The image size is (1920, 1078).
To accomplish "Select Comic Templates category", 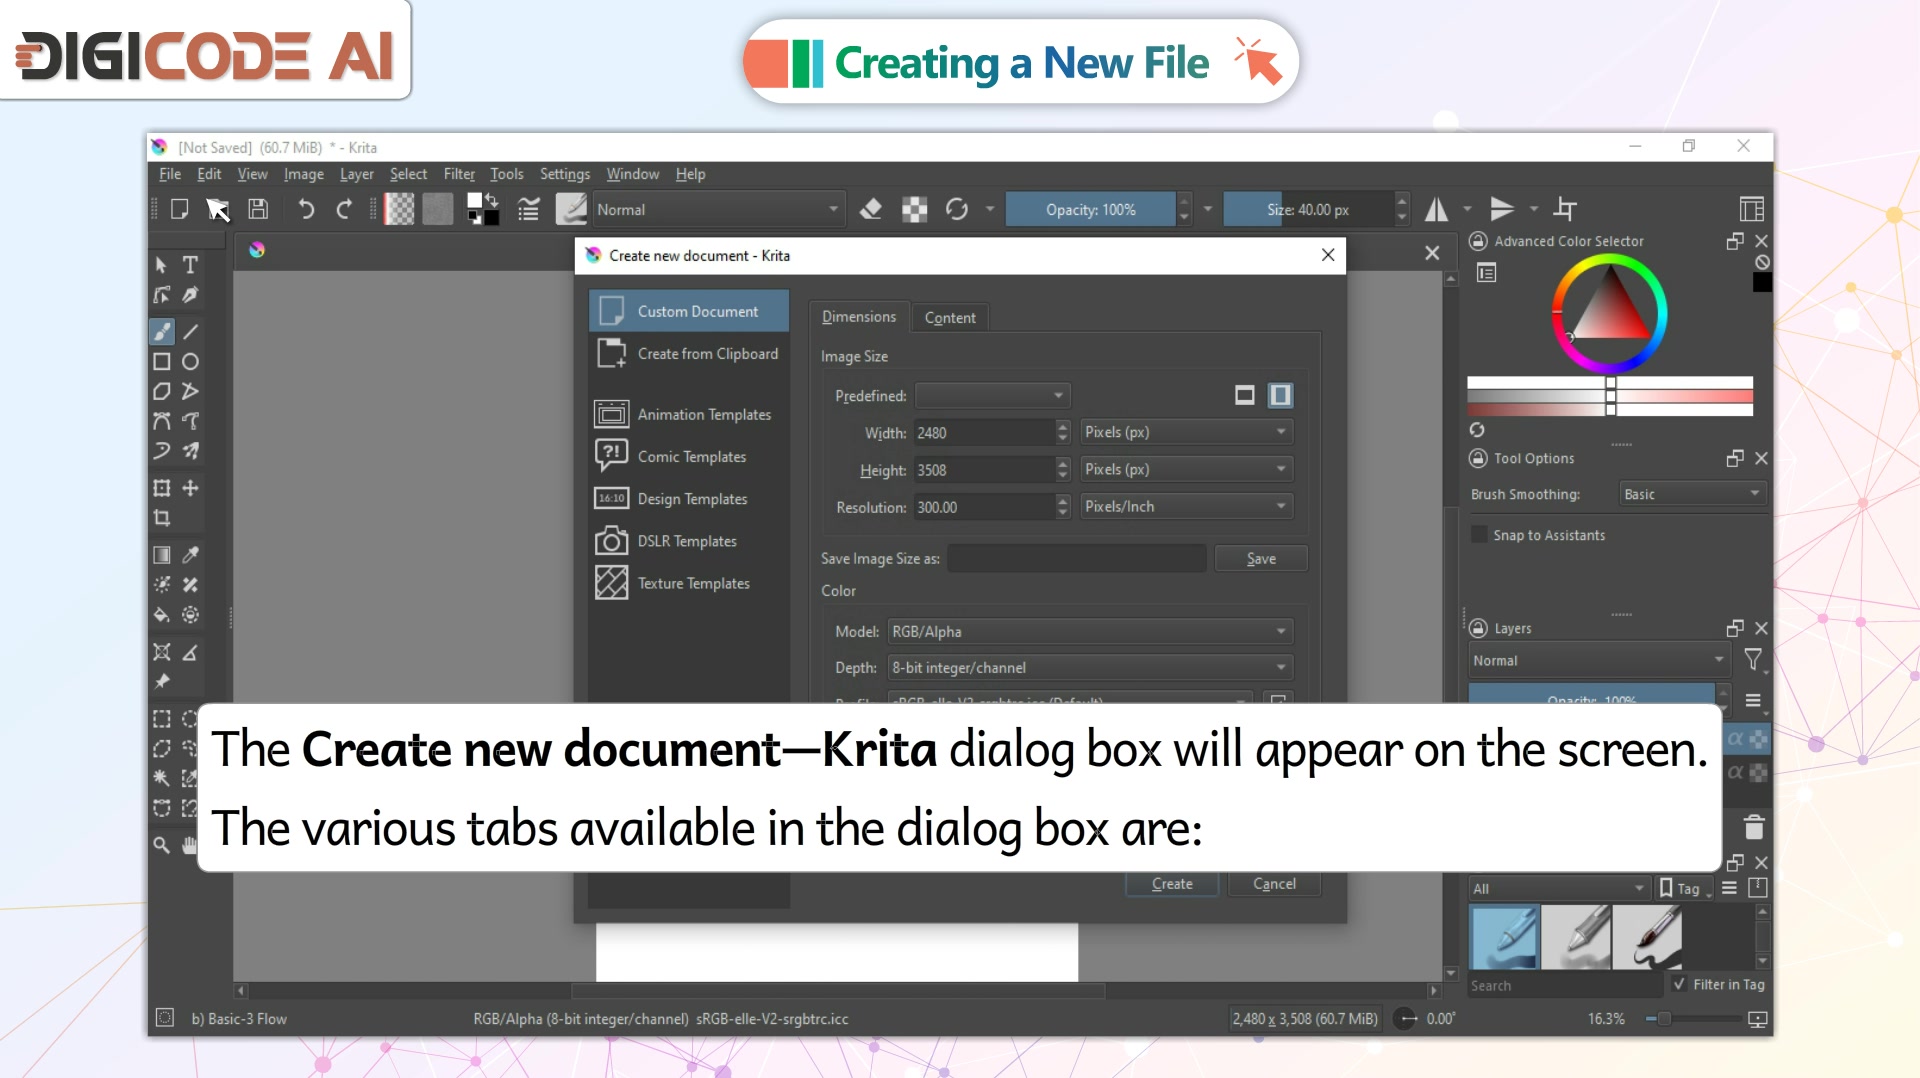I will 689,456.
